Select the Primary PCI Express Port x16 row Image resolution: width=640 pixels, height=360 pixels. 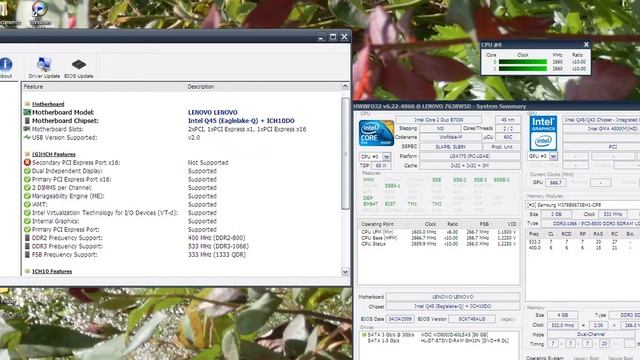(x=182, y=179)
